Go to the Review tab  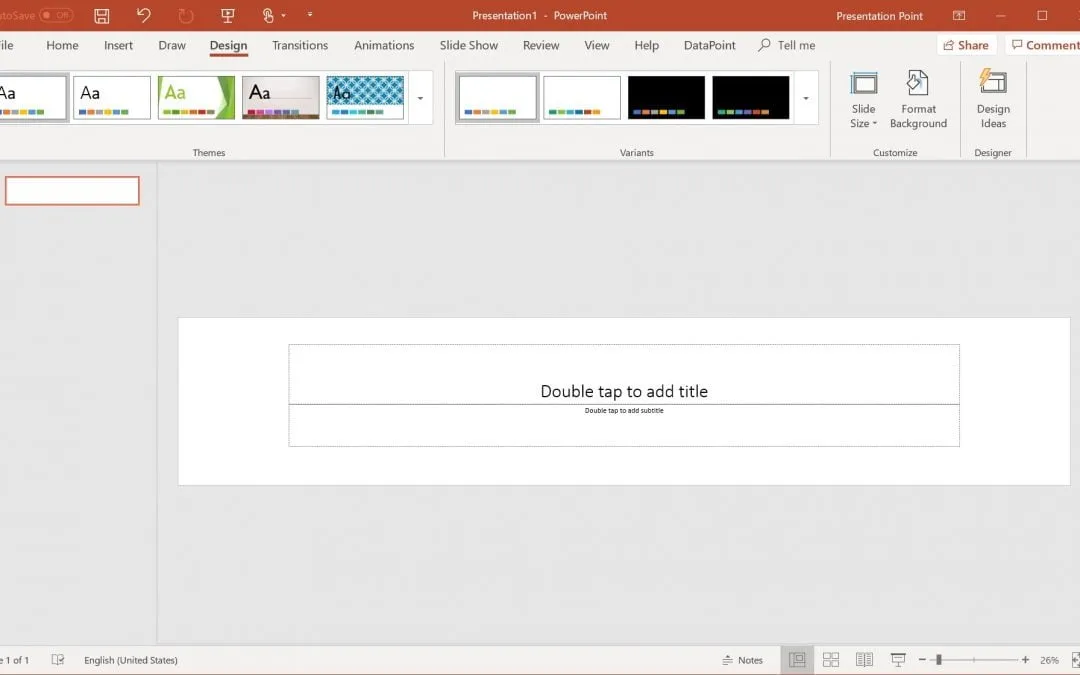point(541,45)
